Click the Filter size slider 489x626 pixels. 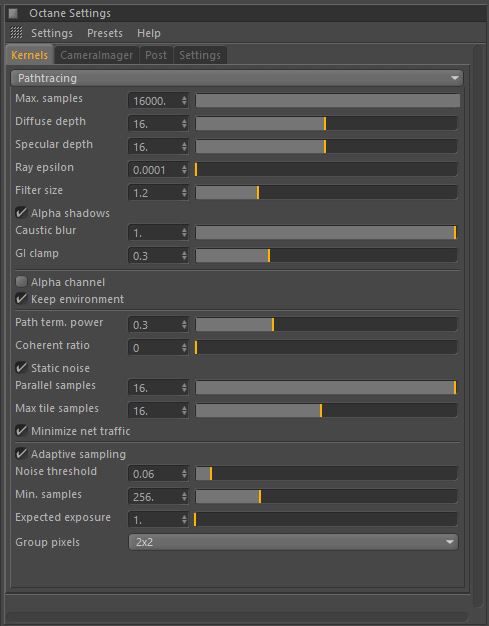[x=326, y=193]
